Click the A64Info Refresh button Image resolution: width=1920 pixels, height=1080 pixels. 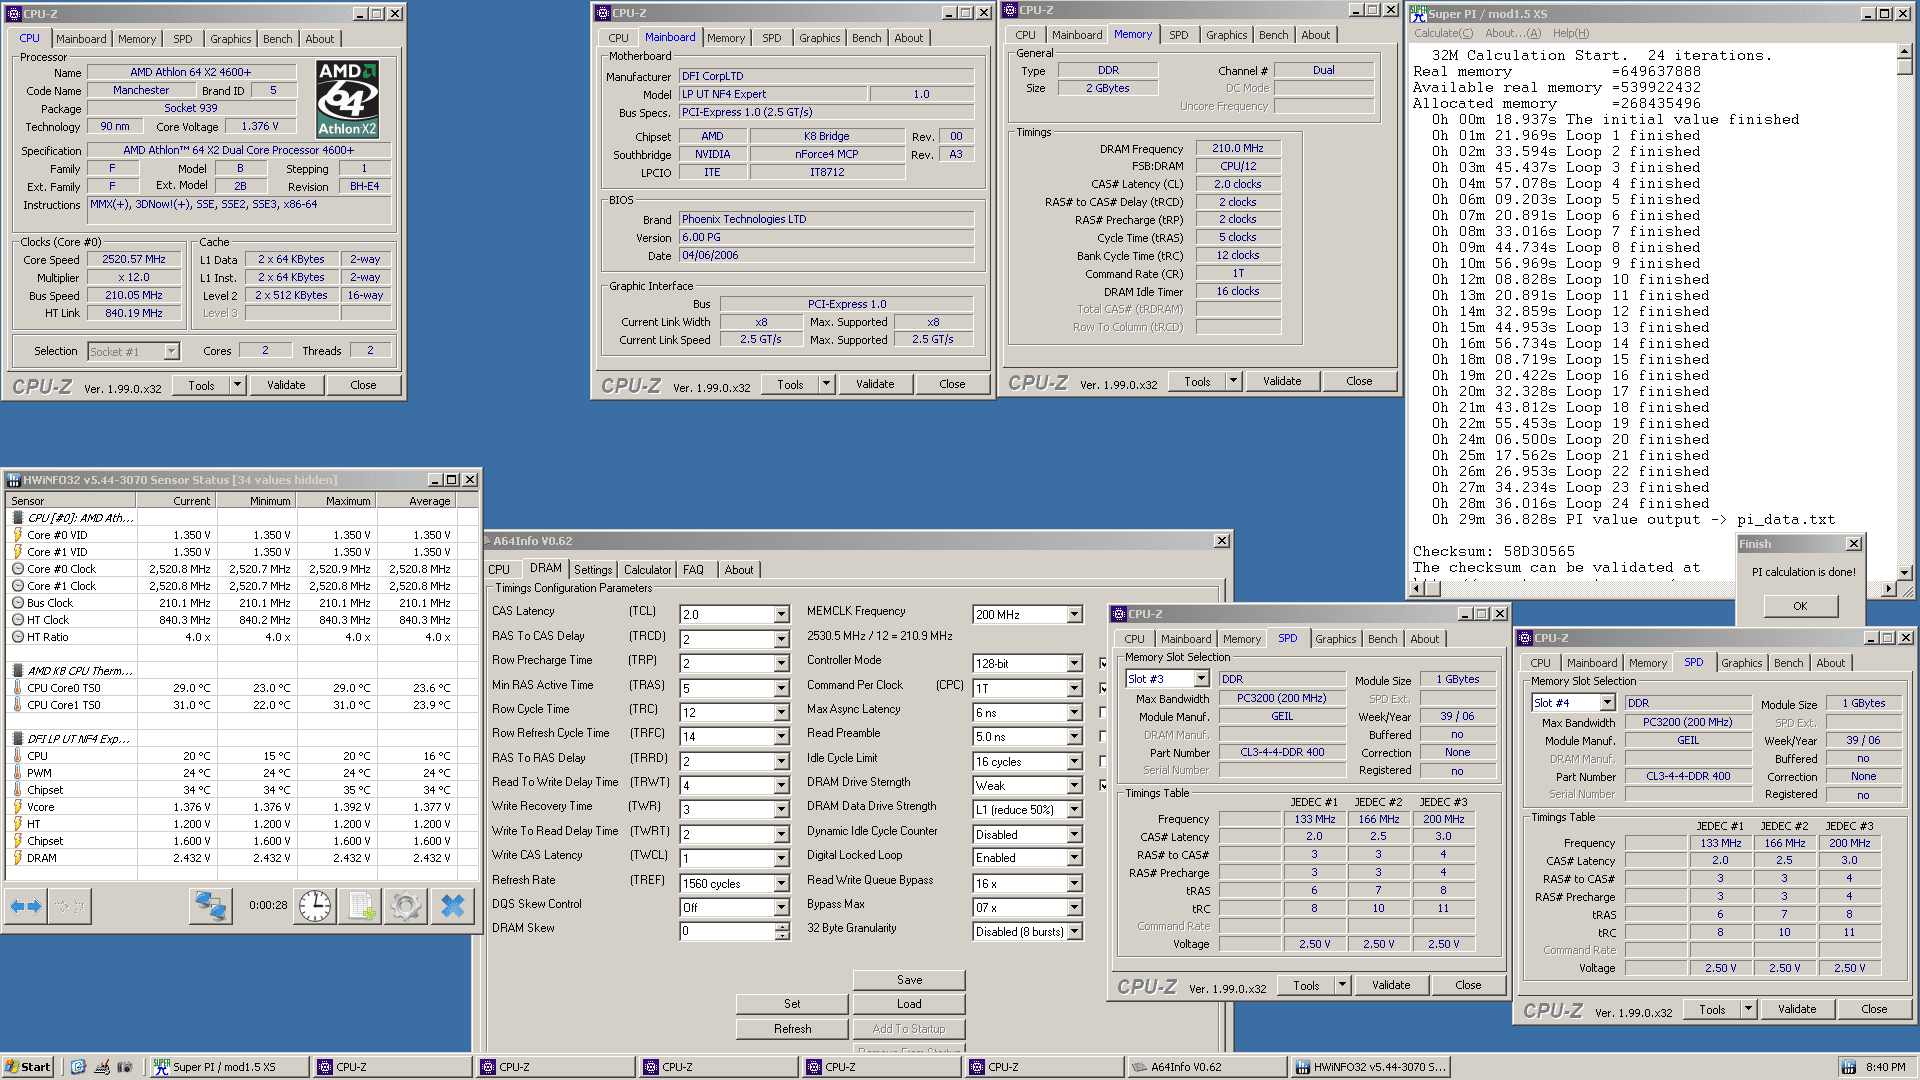point(792,1029)
